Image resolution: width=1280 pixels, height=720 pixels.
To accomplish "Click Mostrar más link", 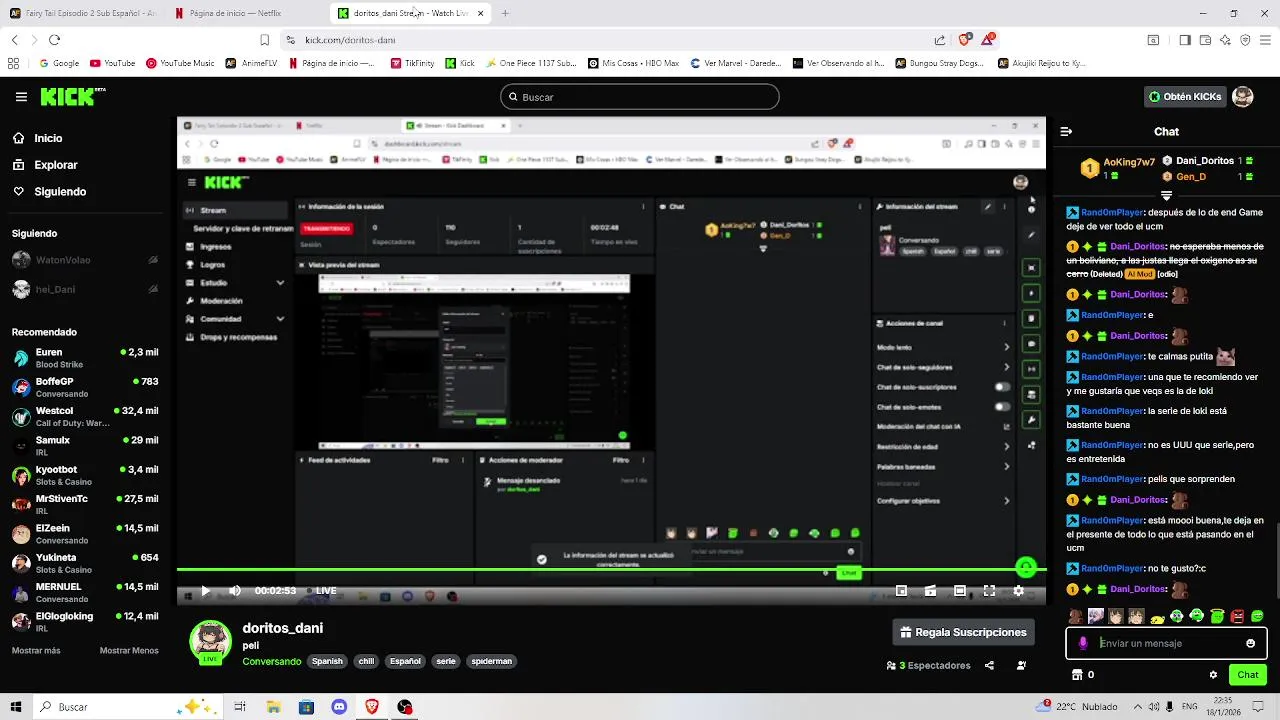I will [36, 650].
